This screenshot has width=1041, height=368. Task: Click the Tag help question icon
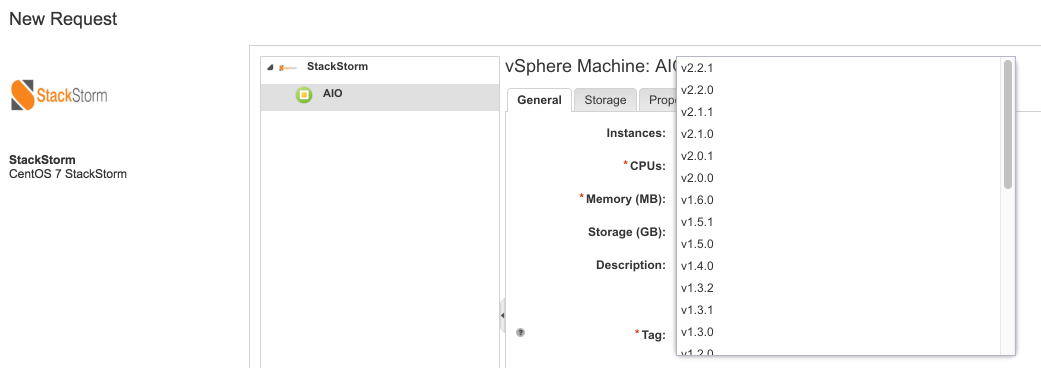click(520, 332)
